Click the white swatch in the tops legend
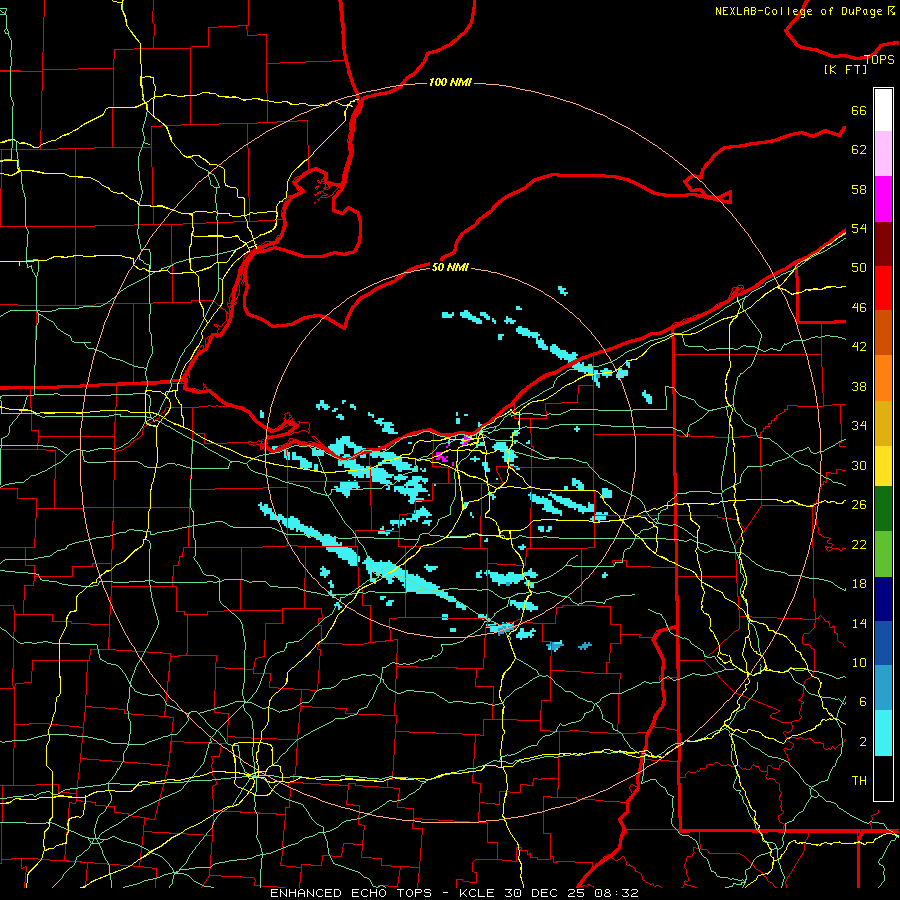 [883, 110]
